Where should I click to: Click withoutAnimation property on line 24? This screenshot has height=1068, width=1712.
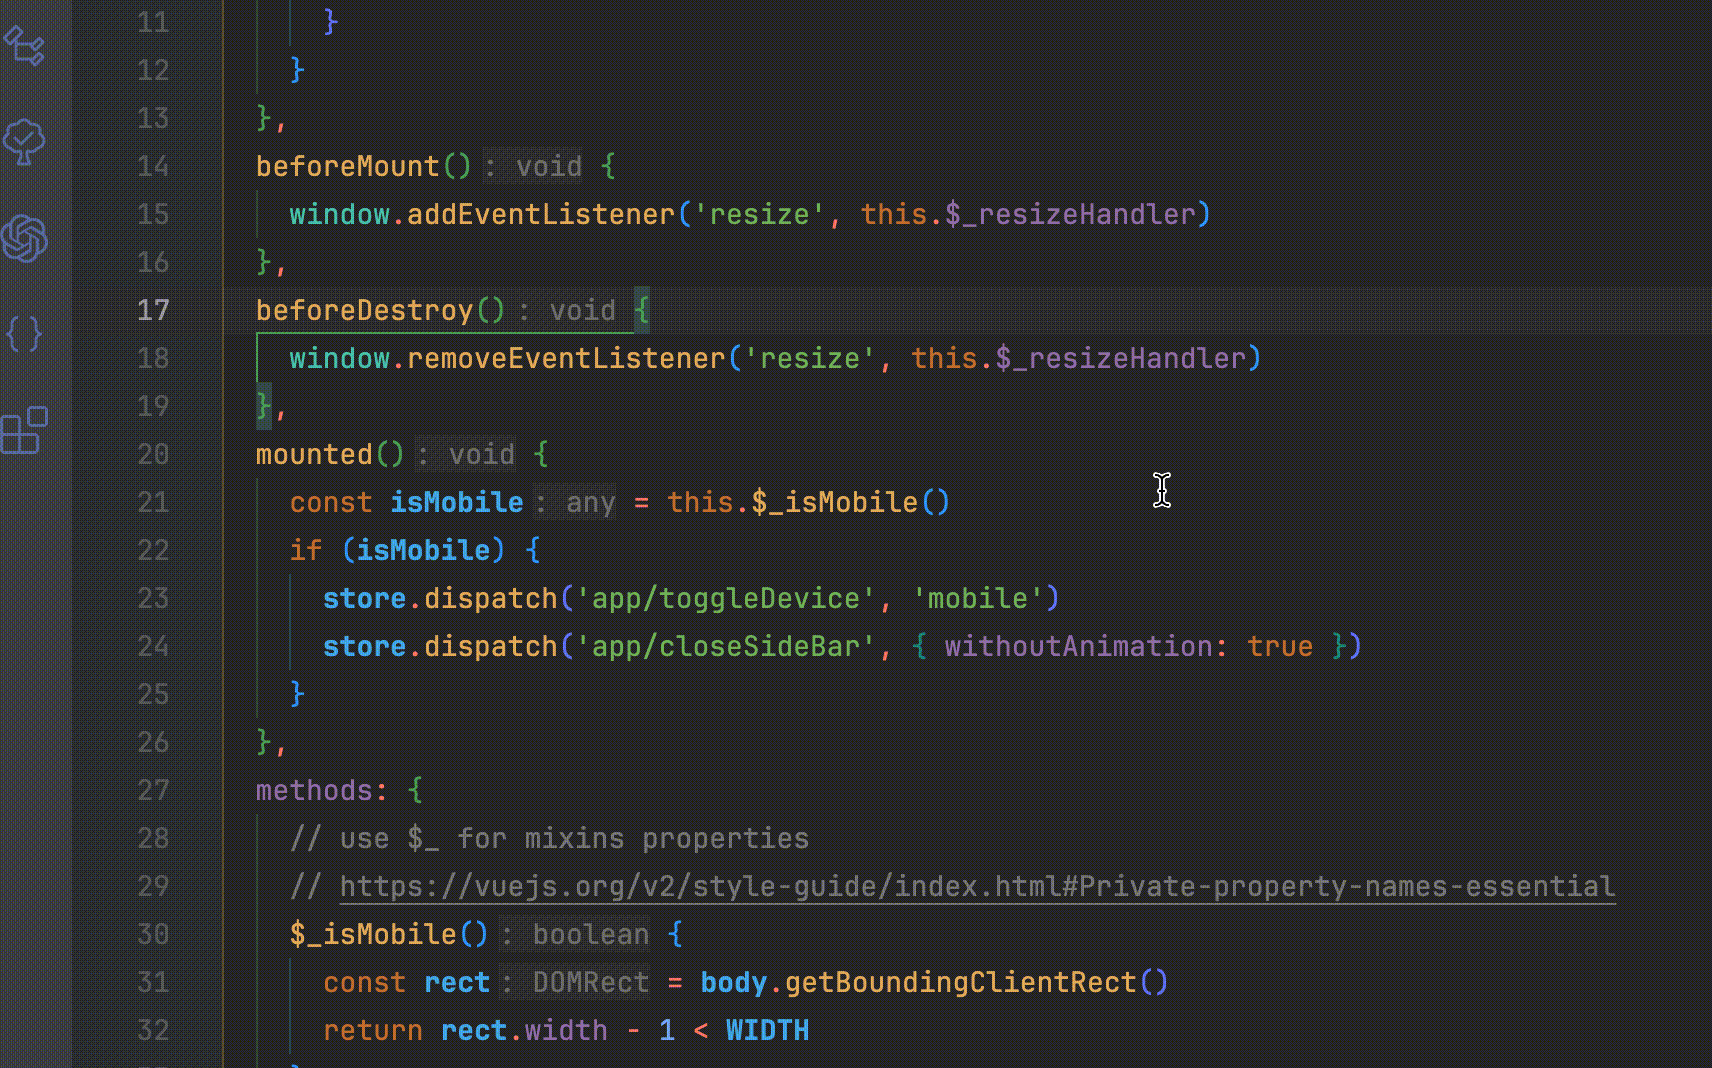click(1079, 646)
